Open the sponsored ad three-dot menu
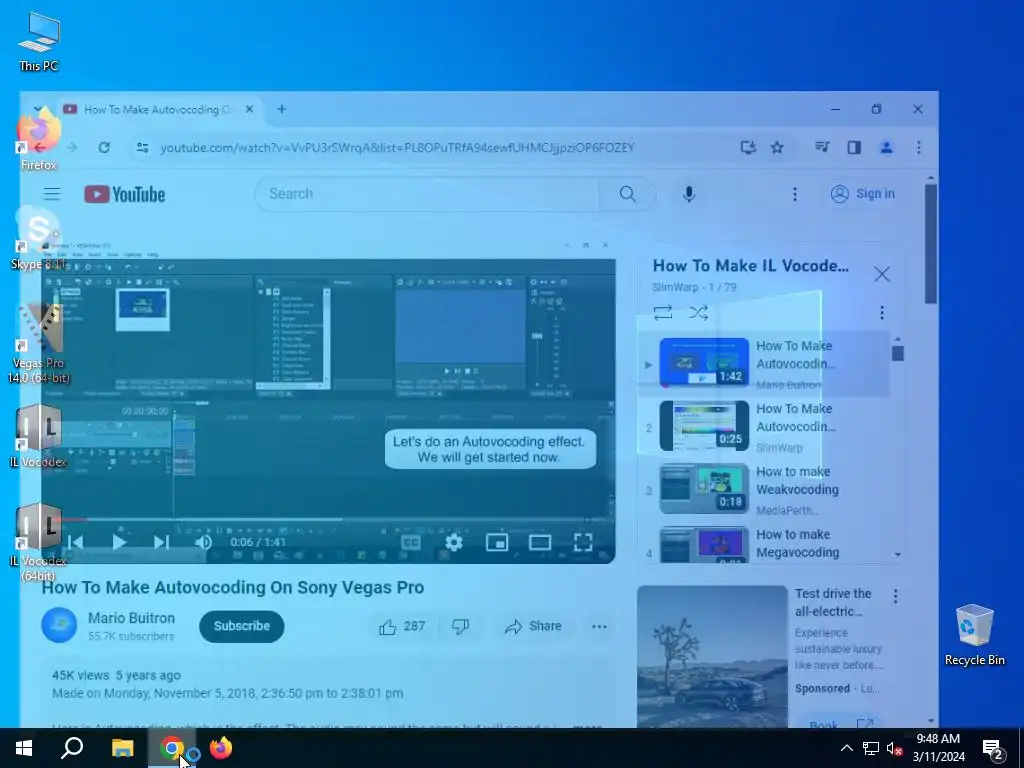Viewport: 1024px width, 768px height. tap(895, 596)
